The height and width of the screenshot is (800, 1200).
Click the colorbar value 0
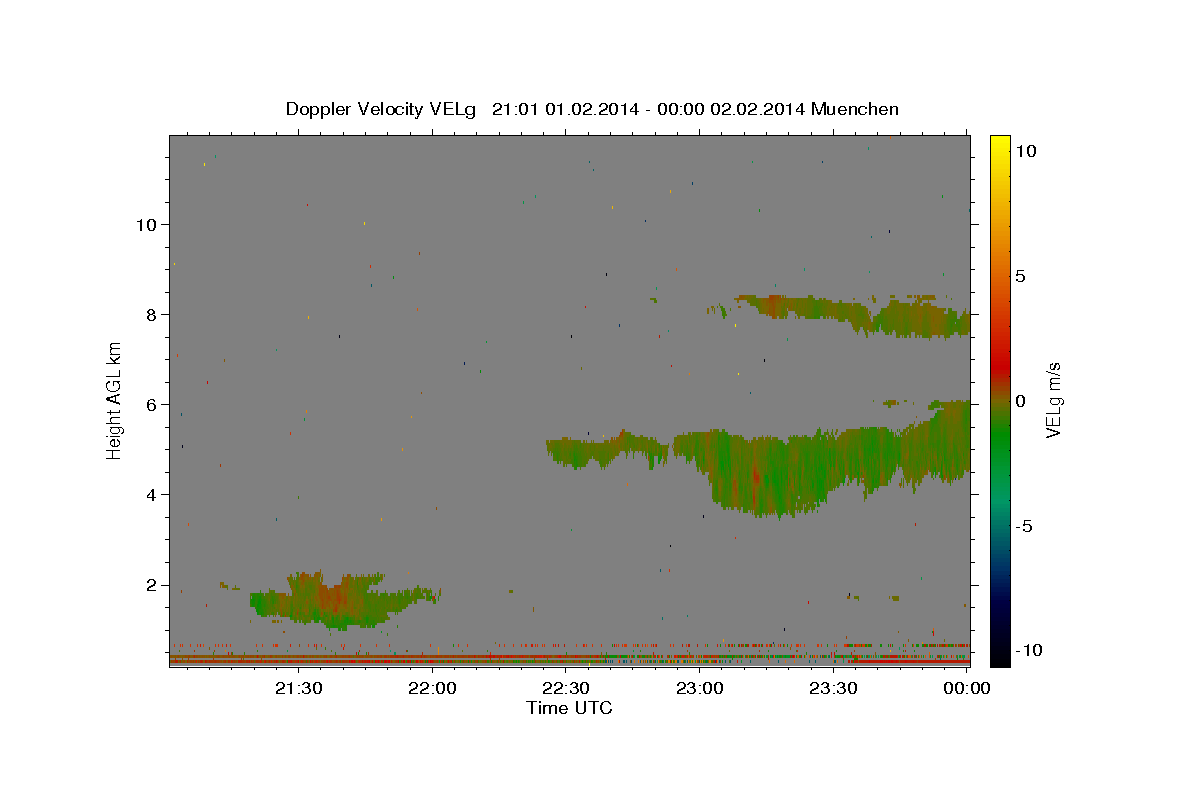pos(1020,400)
